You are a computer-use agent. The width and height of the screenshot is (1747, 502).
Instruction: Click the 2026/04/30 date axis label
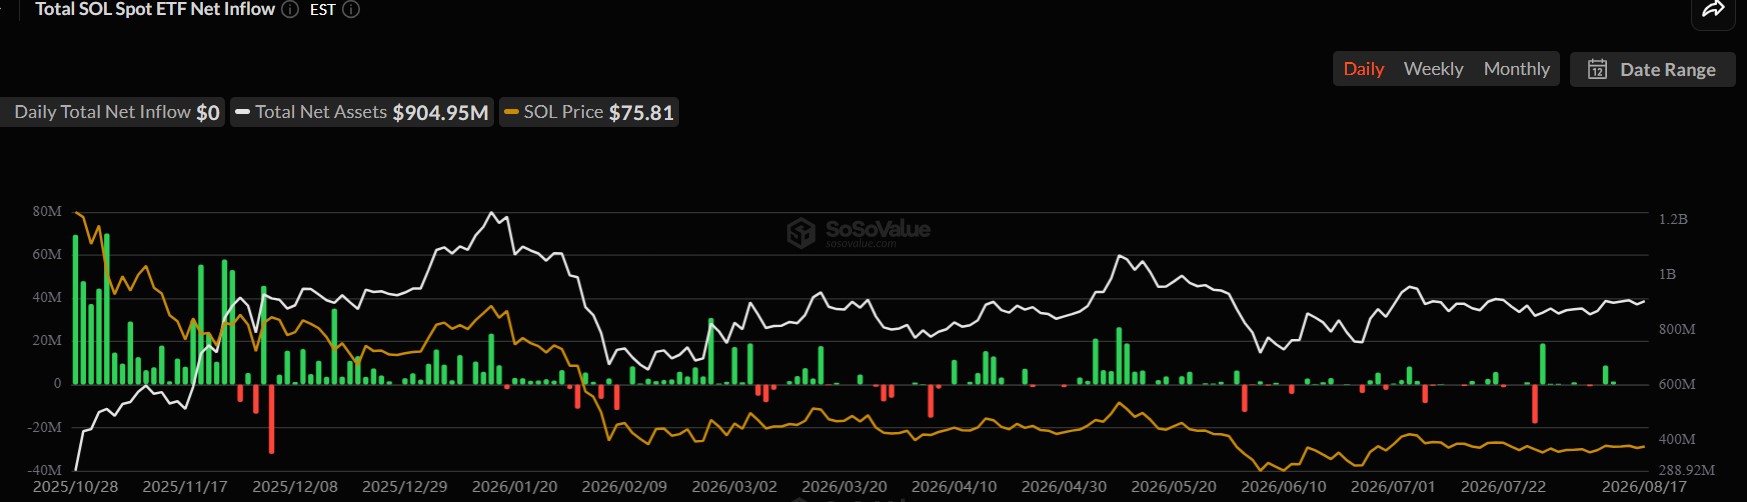[x=1064, y=487]
